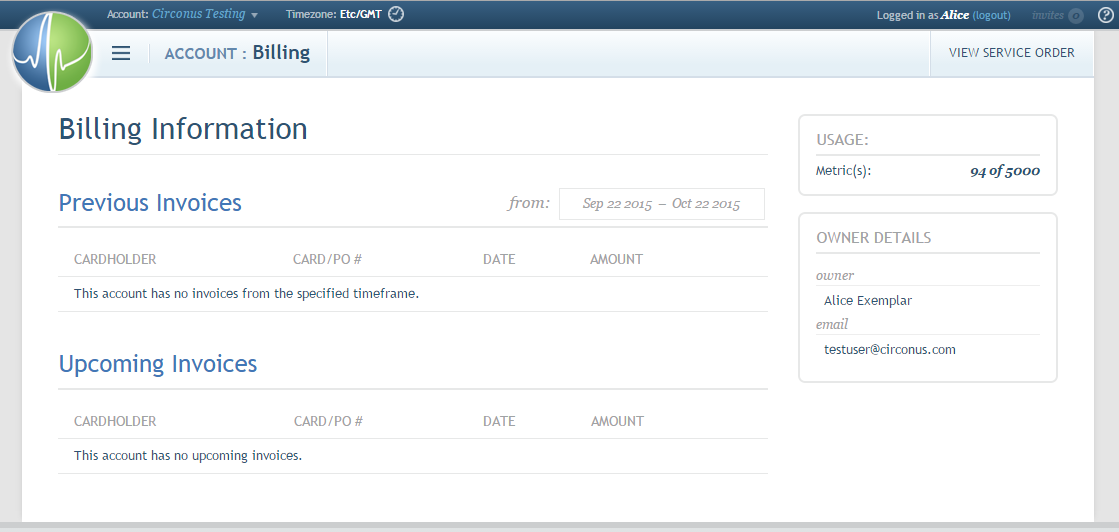
Task: Click Previous Invoices CARDHOLDER column header
Action: click(115, 259)
